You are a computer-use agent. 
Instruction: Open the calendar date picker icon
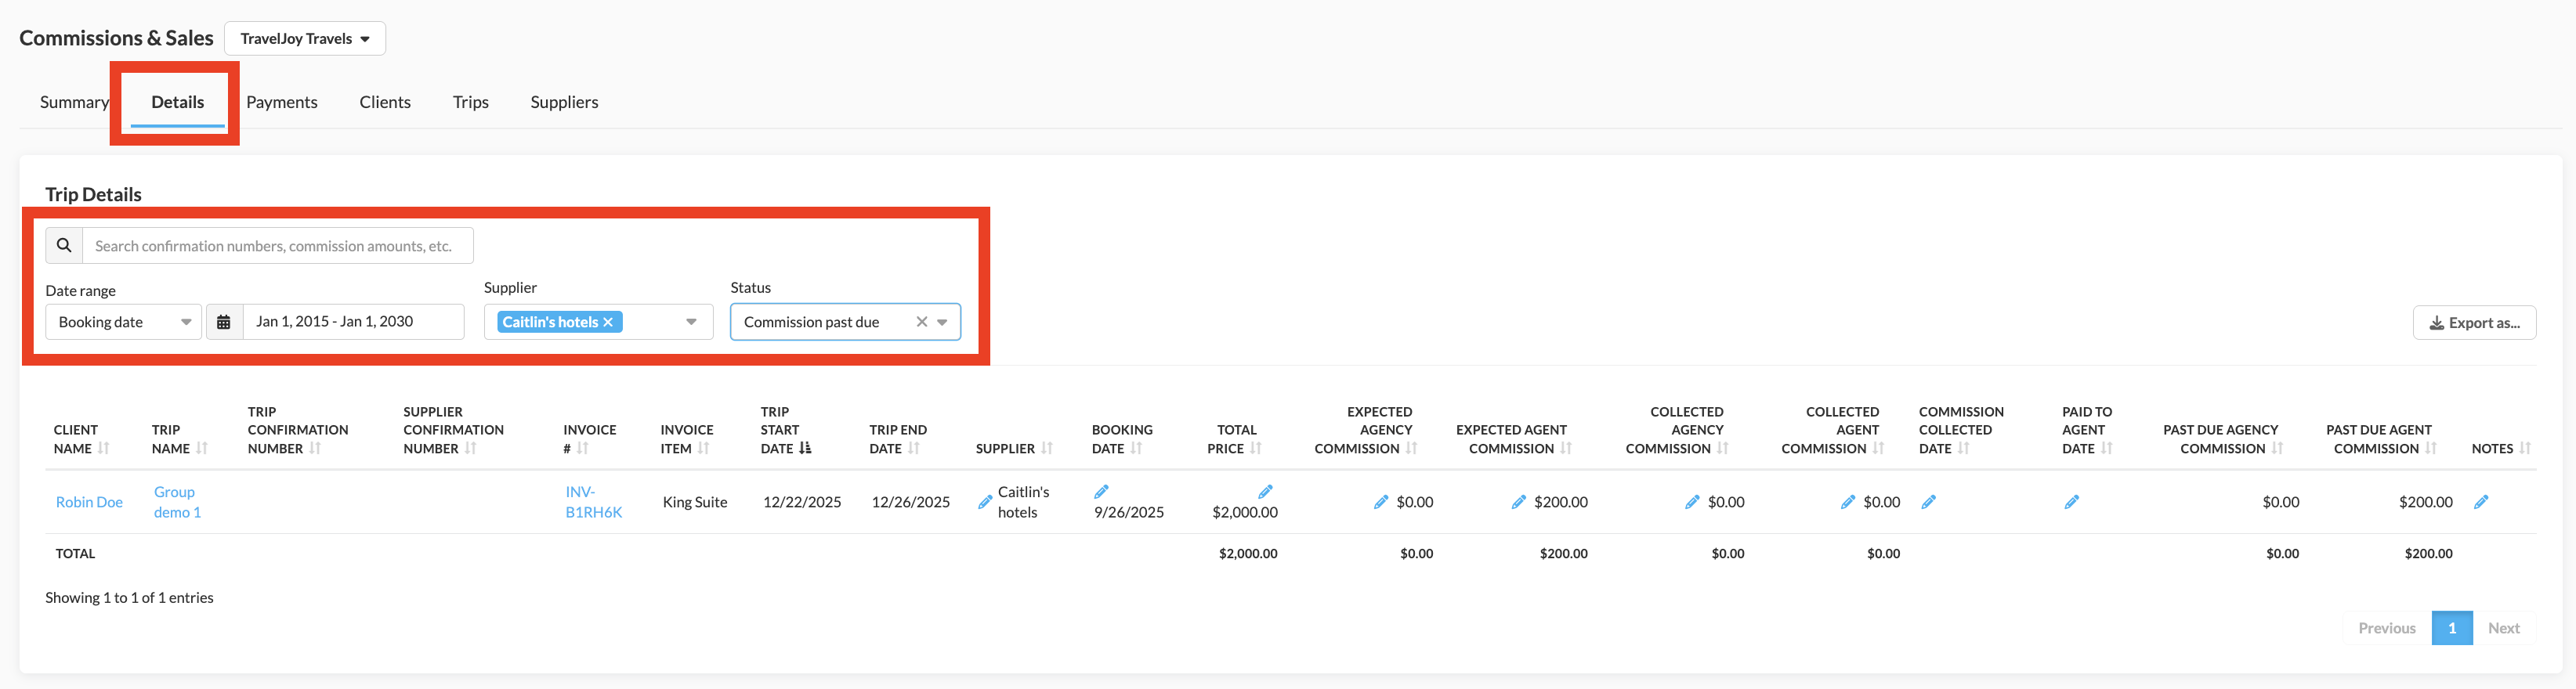pos(224,322)
